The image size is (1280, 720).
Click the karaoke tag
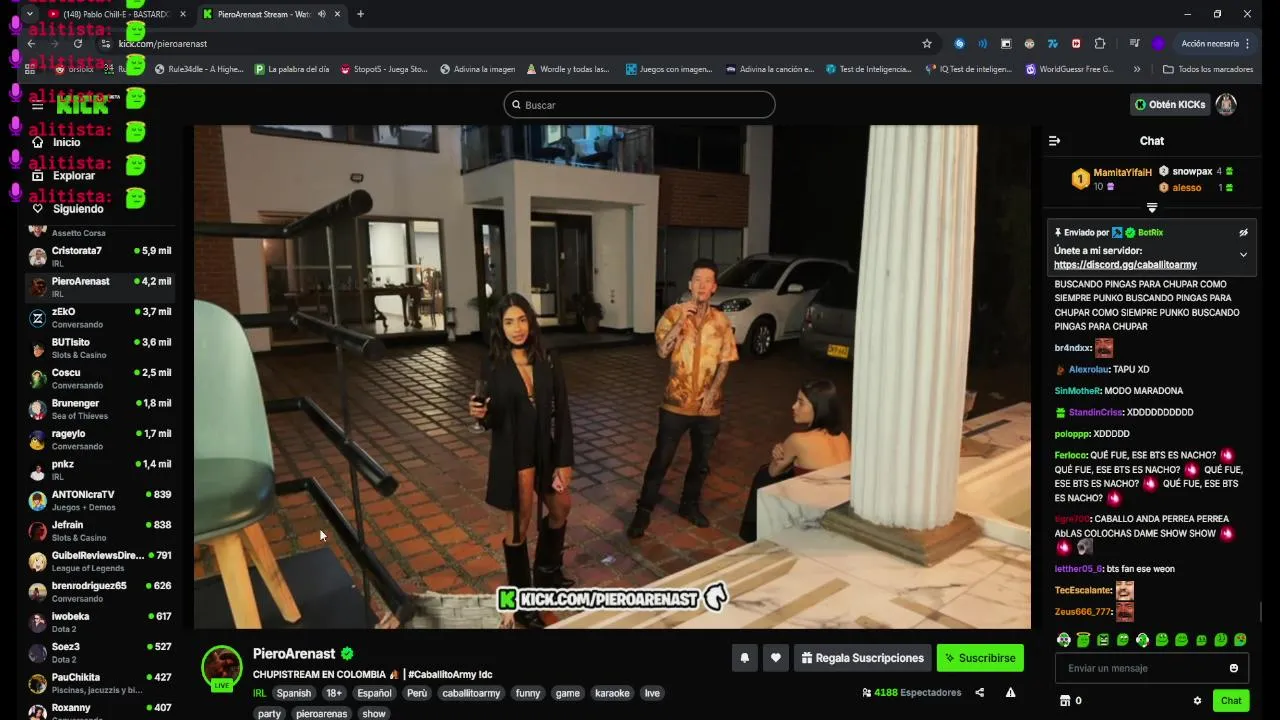tap(612, 693)
